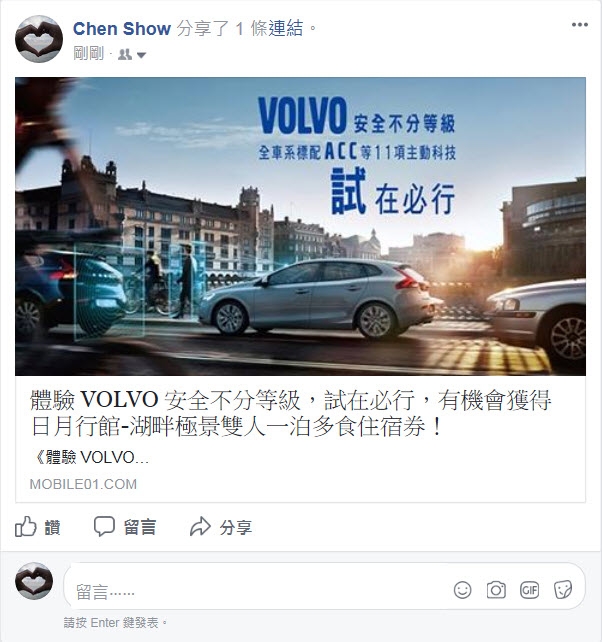This screenshot has height=642, width=602.
Task: Attach a photo with the camera icon
Action: click(x=496, y=590)
